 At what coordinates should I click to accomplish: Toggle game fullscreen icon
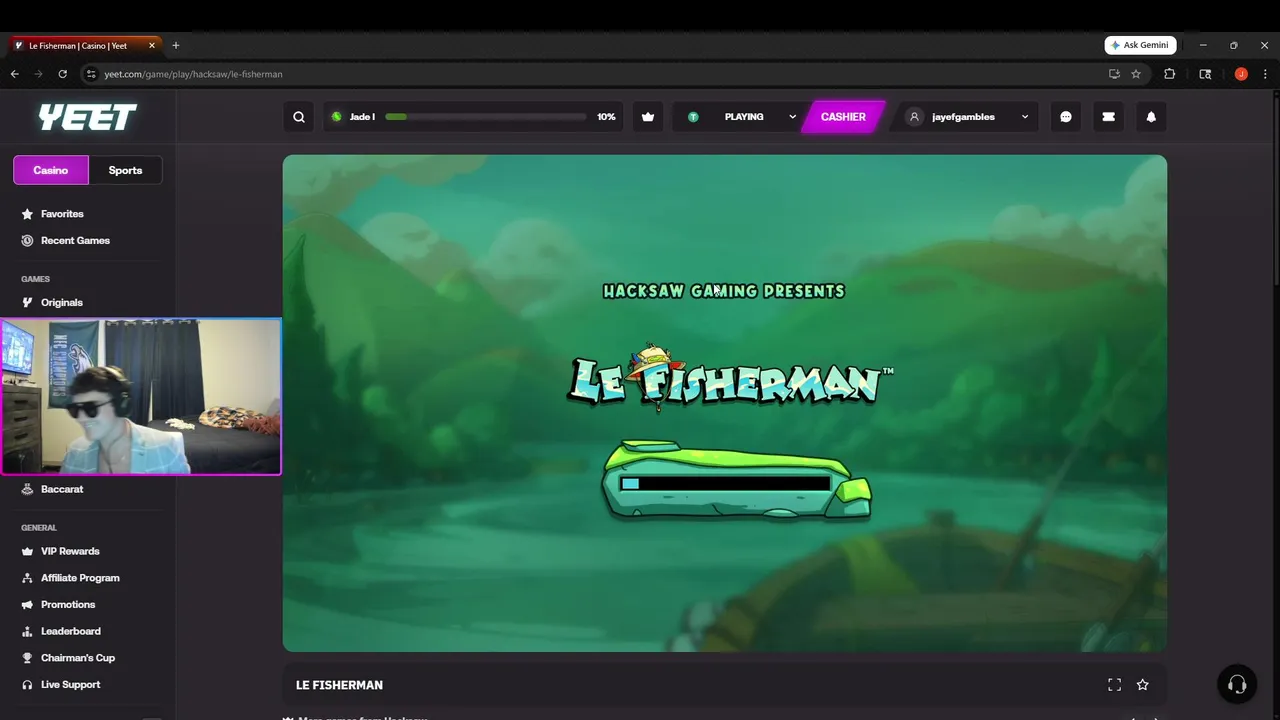[x=1114, y=685]
